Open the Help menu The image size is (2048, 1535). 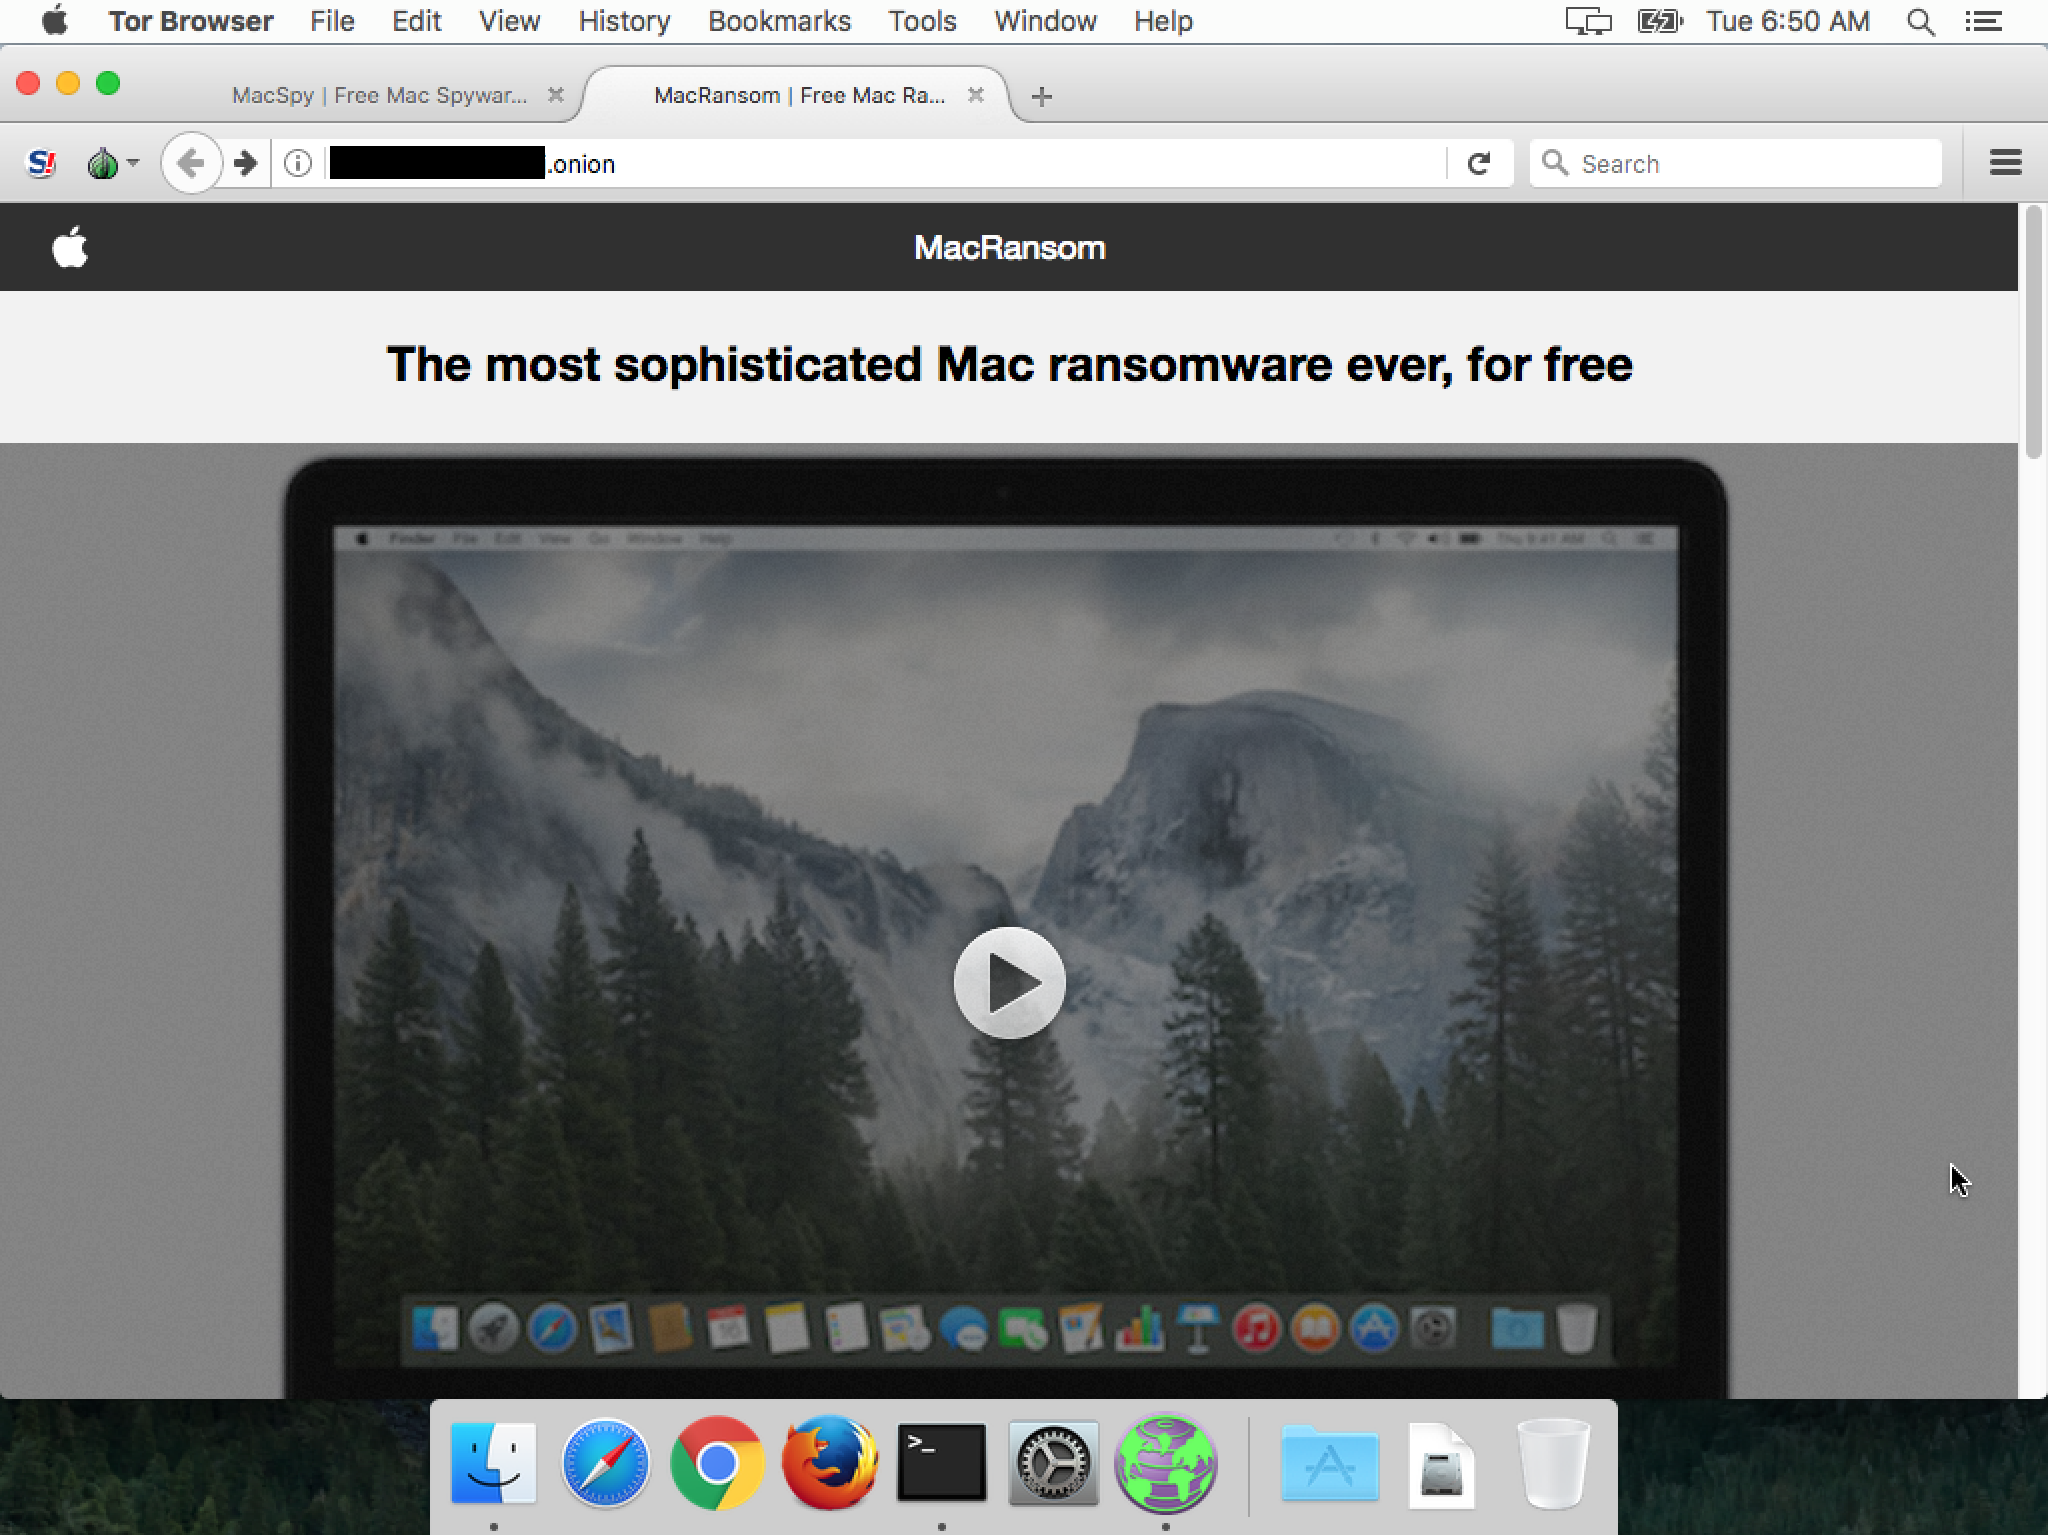click(x=1163, y=21)
